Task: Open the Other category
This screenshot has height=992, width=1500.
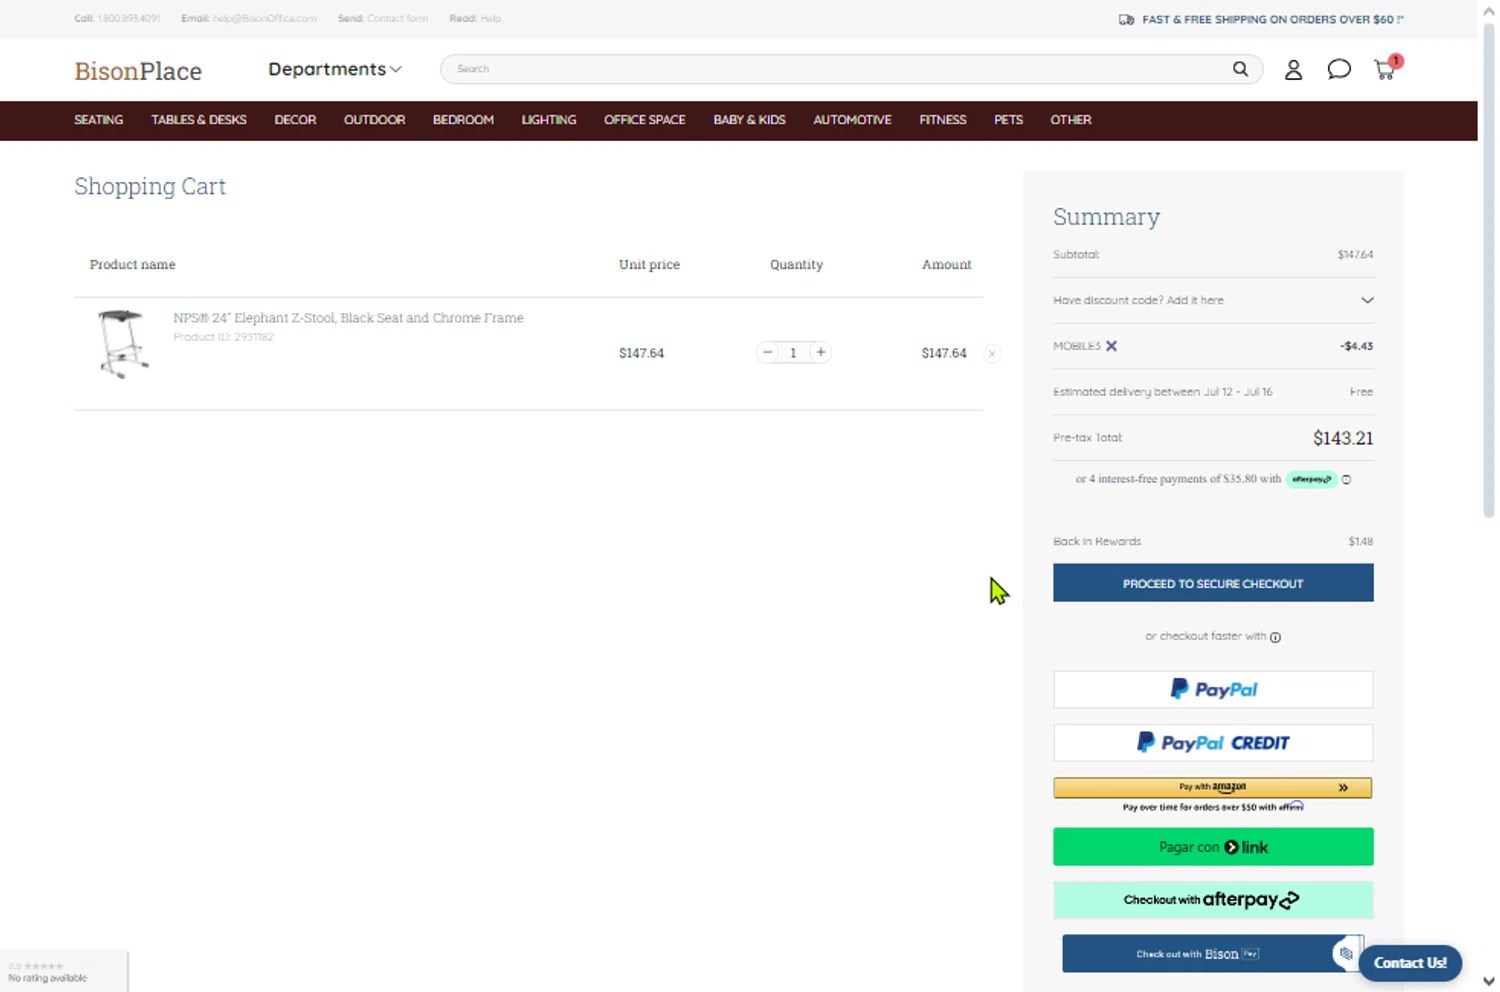Action: tap(1071, 120)
